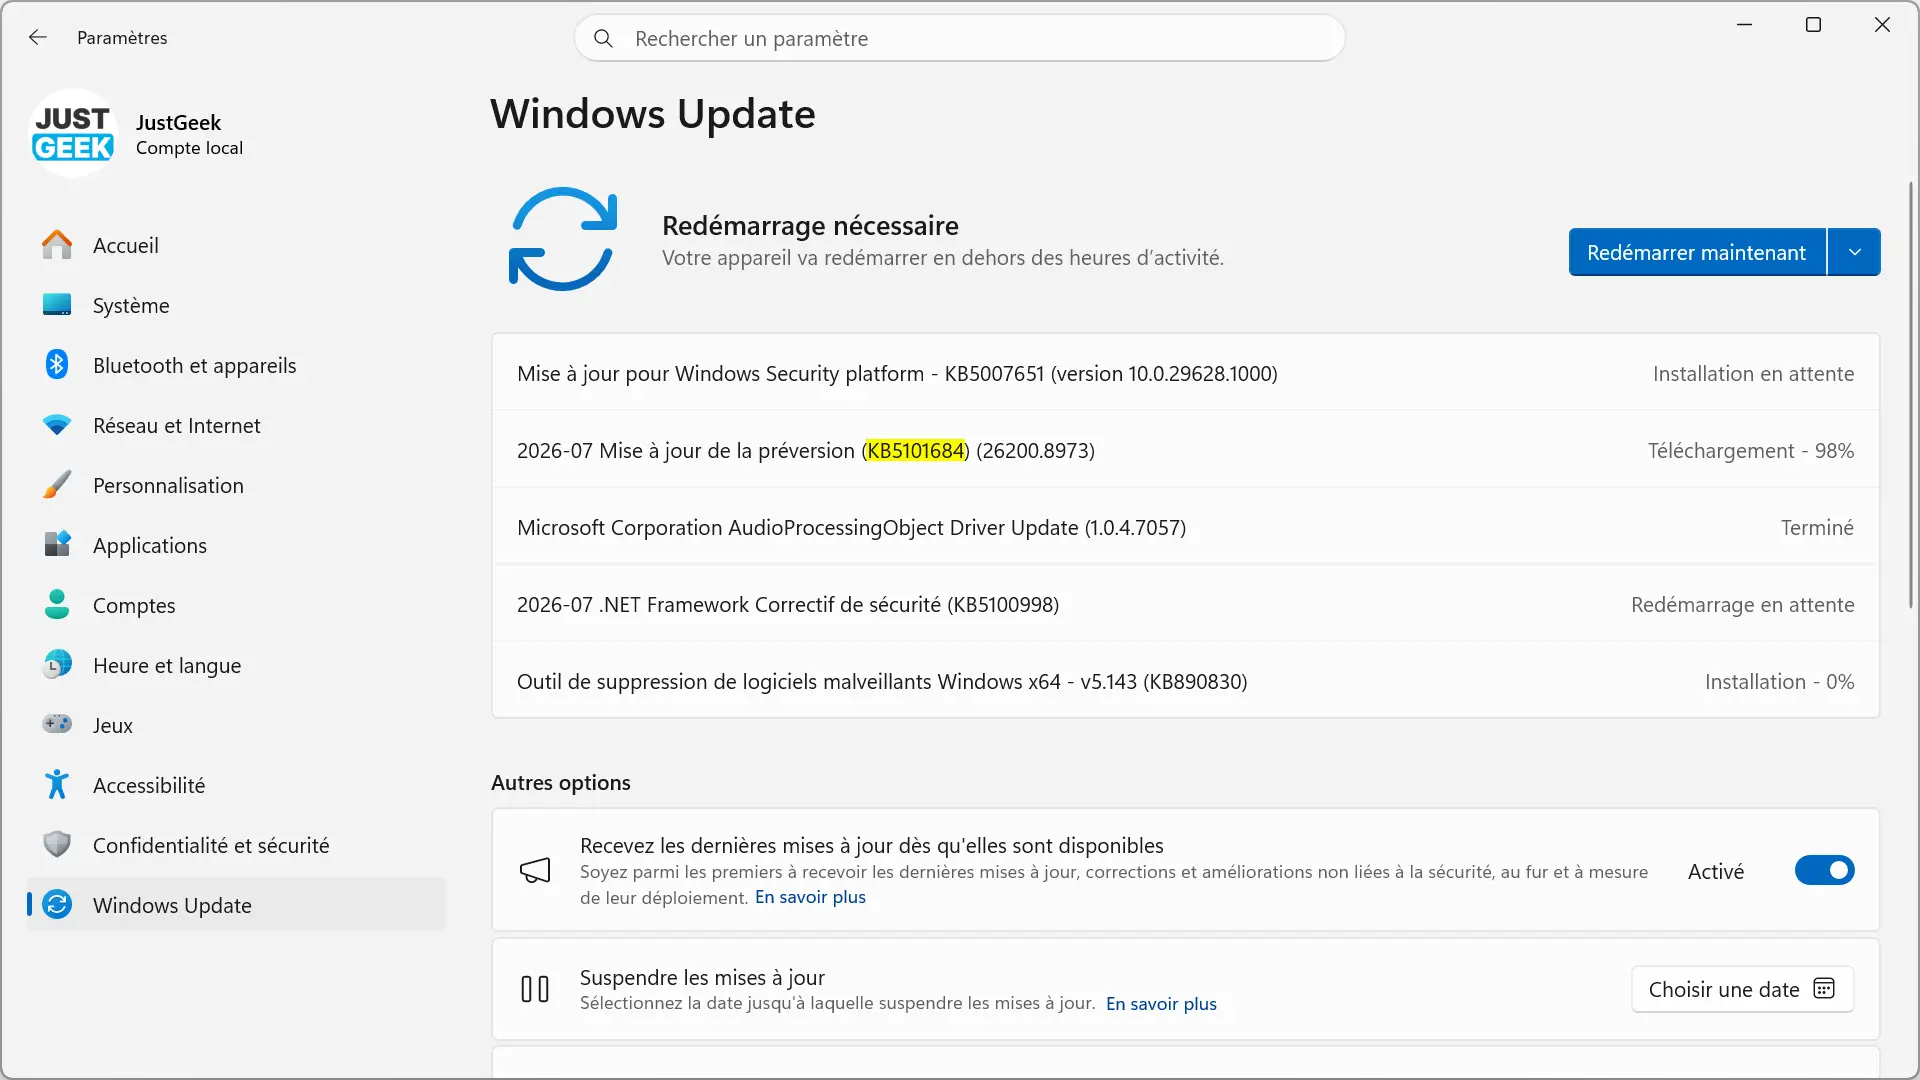The width and height of the screenshot is (1920, 1080).
Task: Click the pause icon next to Suspendre
Action: [535, 990]
